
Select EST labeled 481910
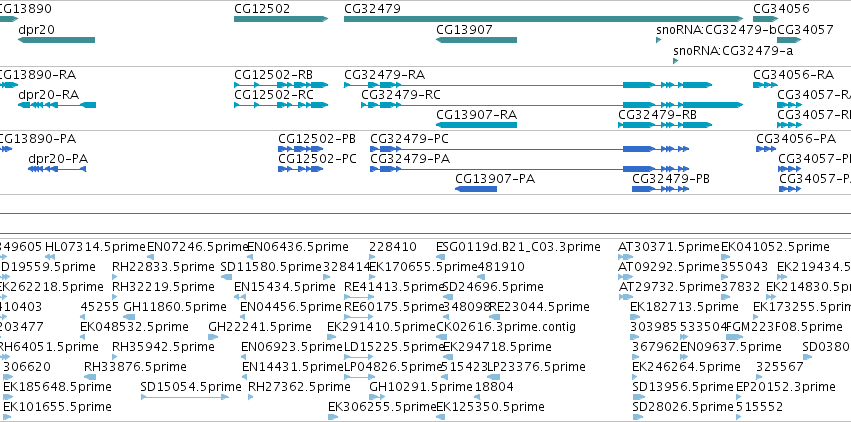click(501, 266)
